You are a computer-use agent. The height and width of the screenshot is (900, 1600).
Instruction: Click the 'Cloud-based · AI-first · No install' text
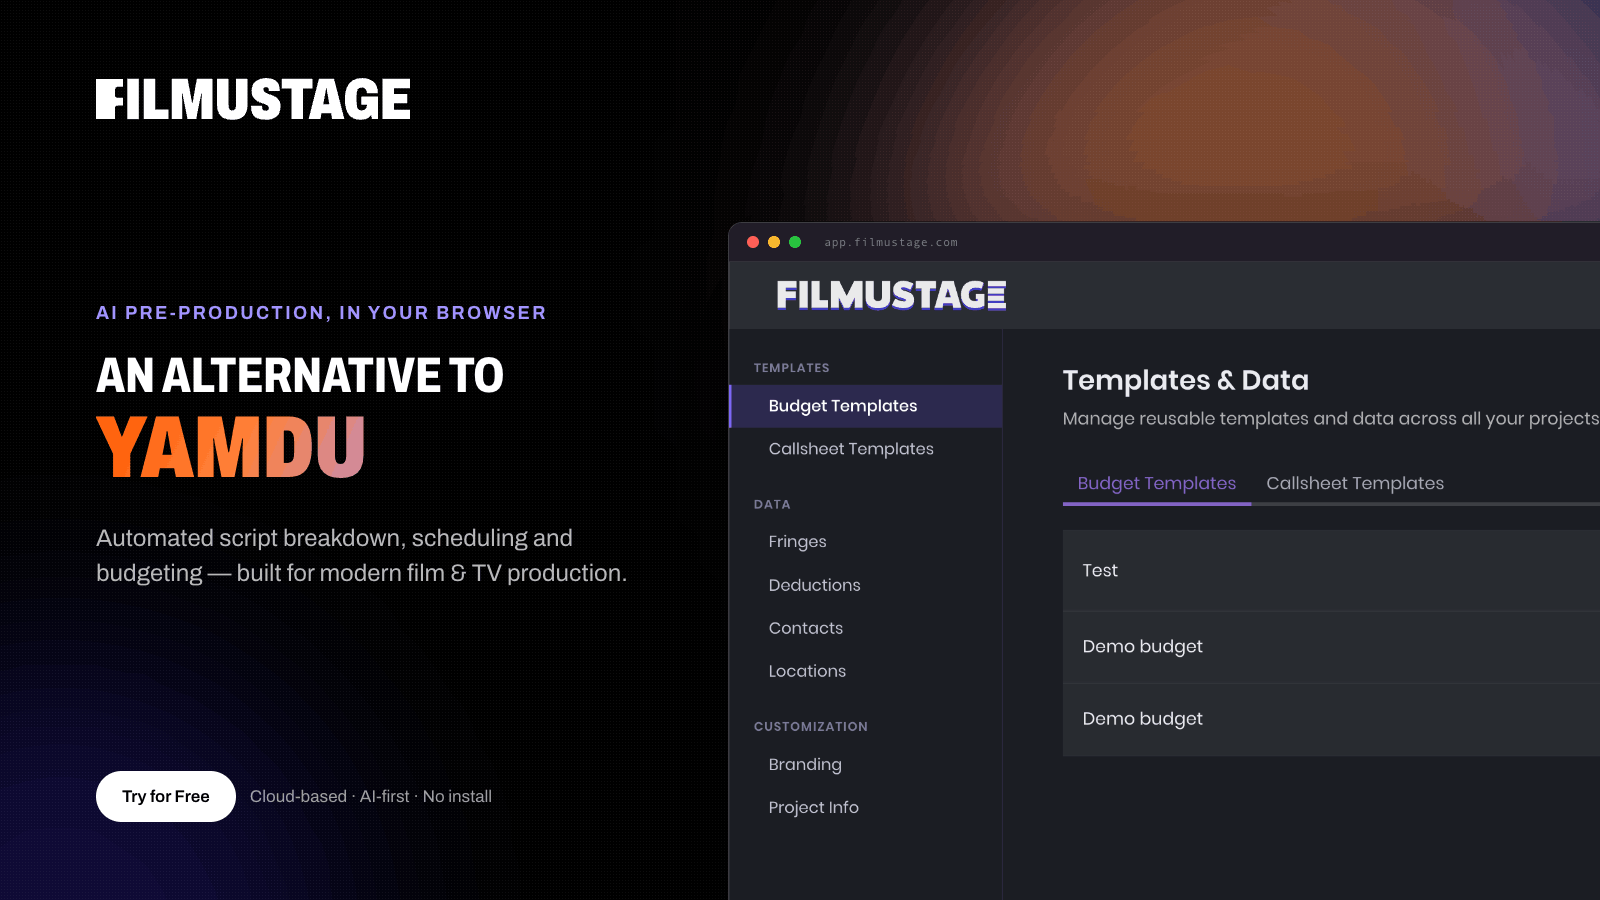tap(371, 797)
